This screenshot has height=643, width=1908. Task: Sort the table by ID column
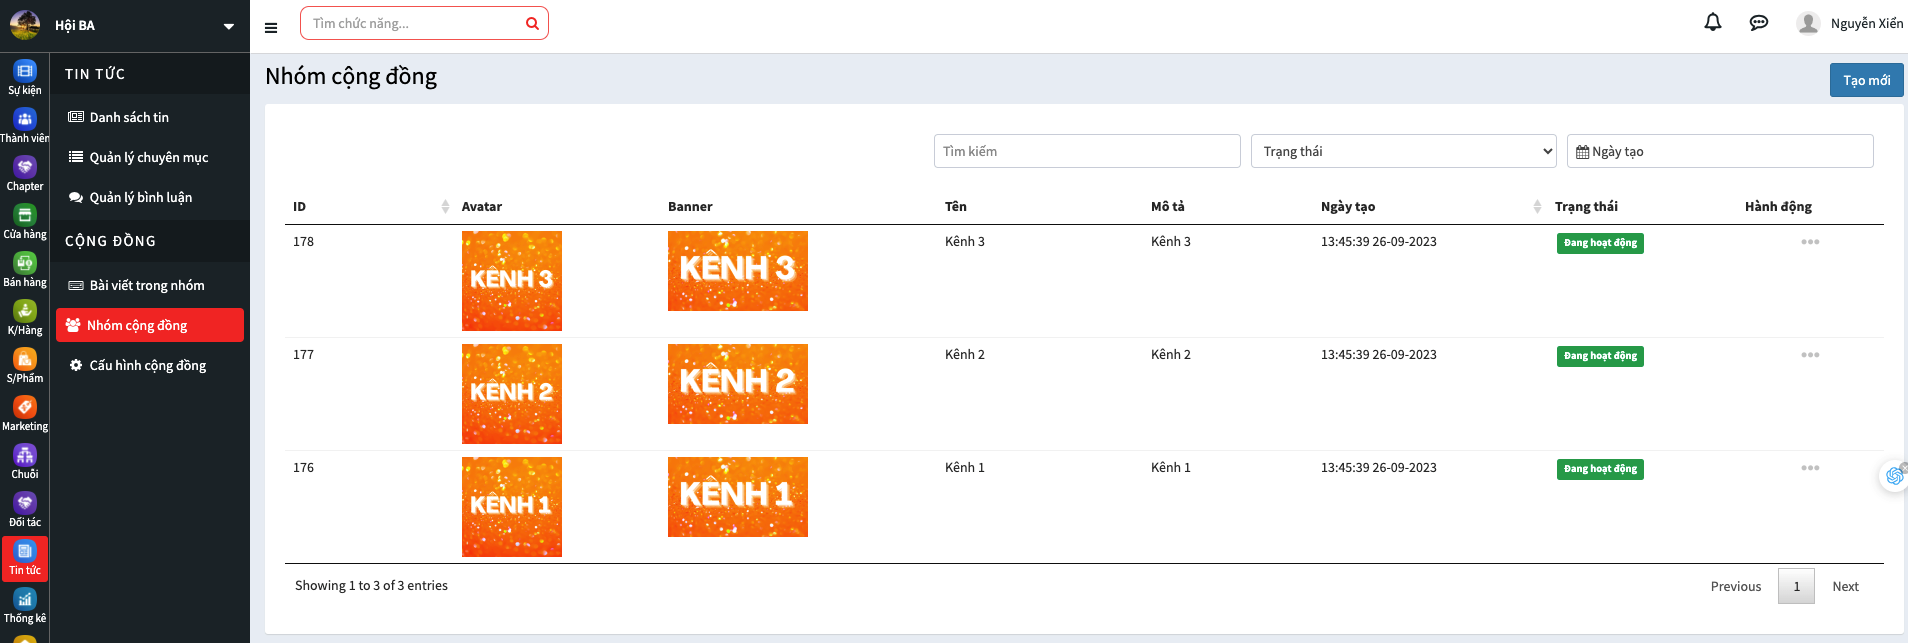pos(445,207)
